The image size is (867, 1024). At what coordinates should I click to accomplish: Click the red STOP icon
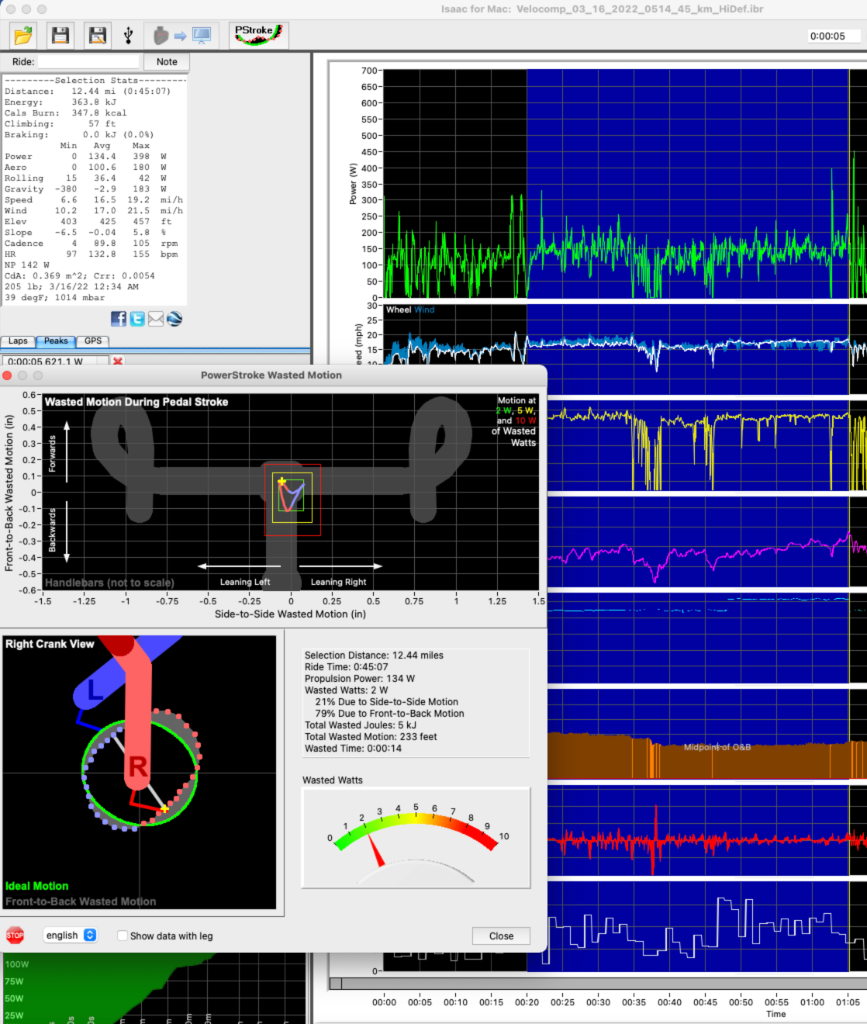pyautogui.click(x=15, y=934)
